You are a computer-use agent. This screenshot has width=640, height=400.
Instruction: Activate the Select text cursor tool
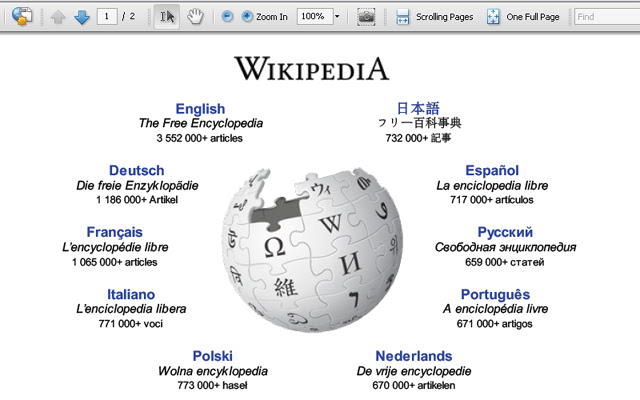pyautogui.click(x=166, y=17)
